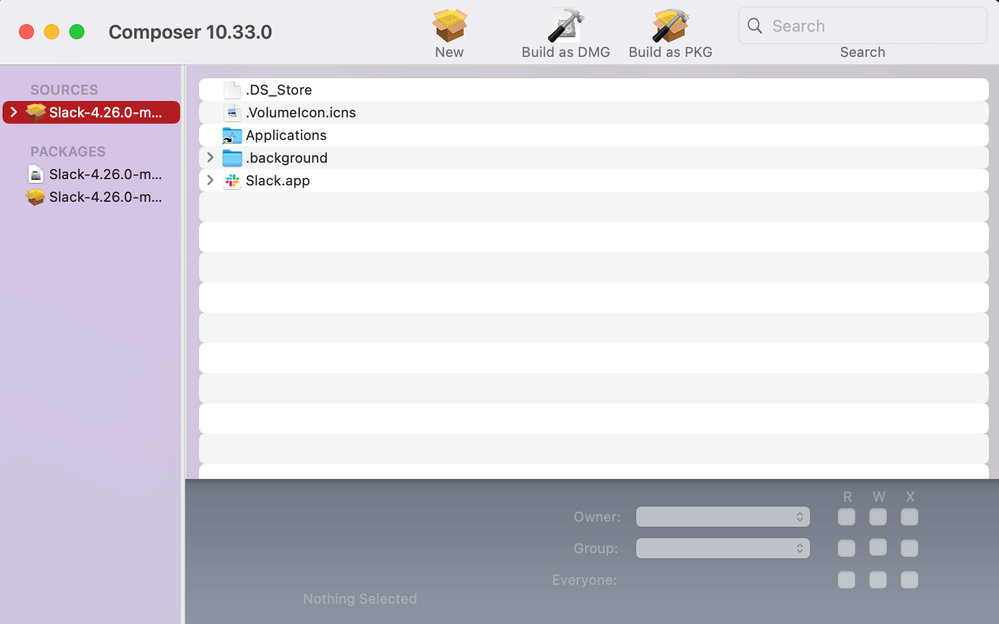Select the DMG document package under Packages

click(36, 174)
